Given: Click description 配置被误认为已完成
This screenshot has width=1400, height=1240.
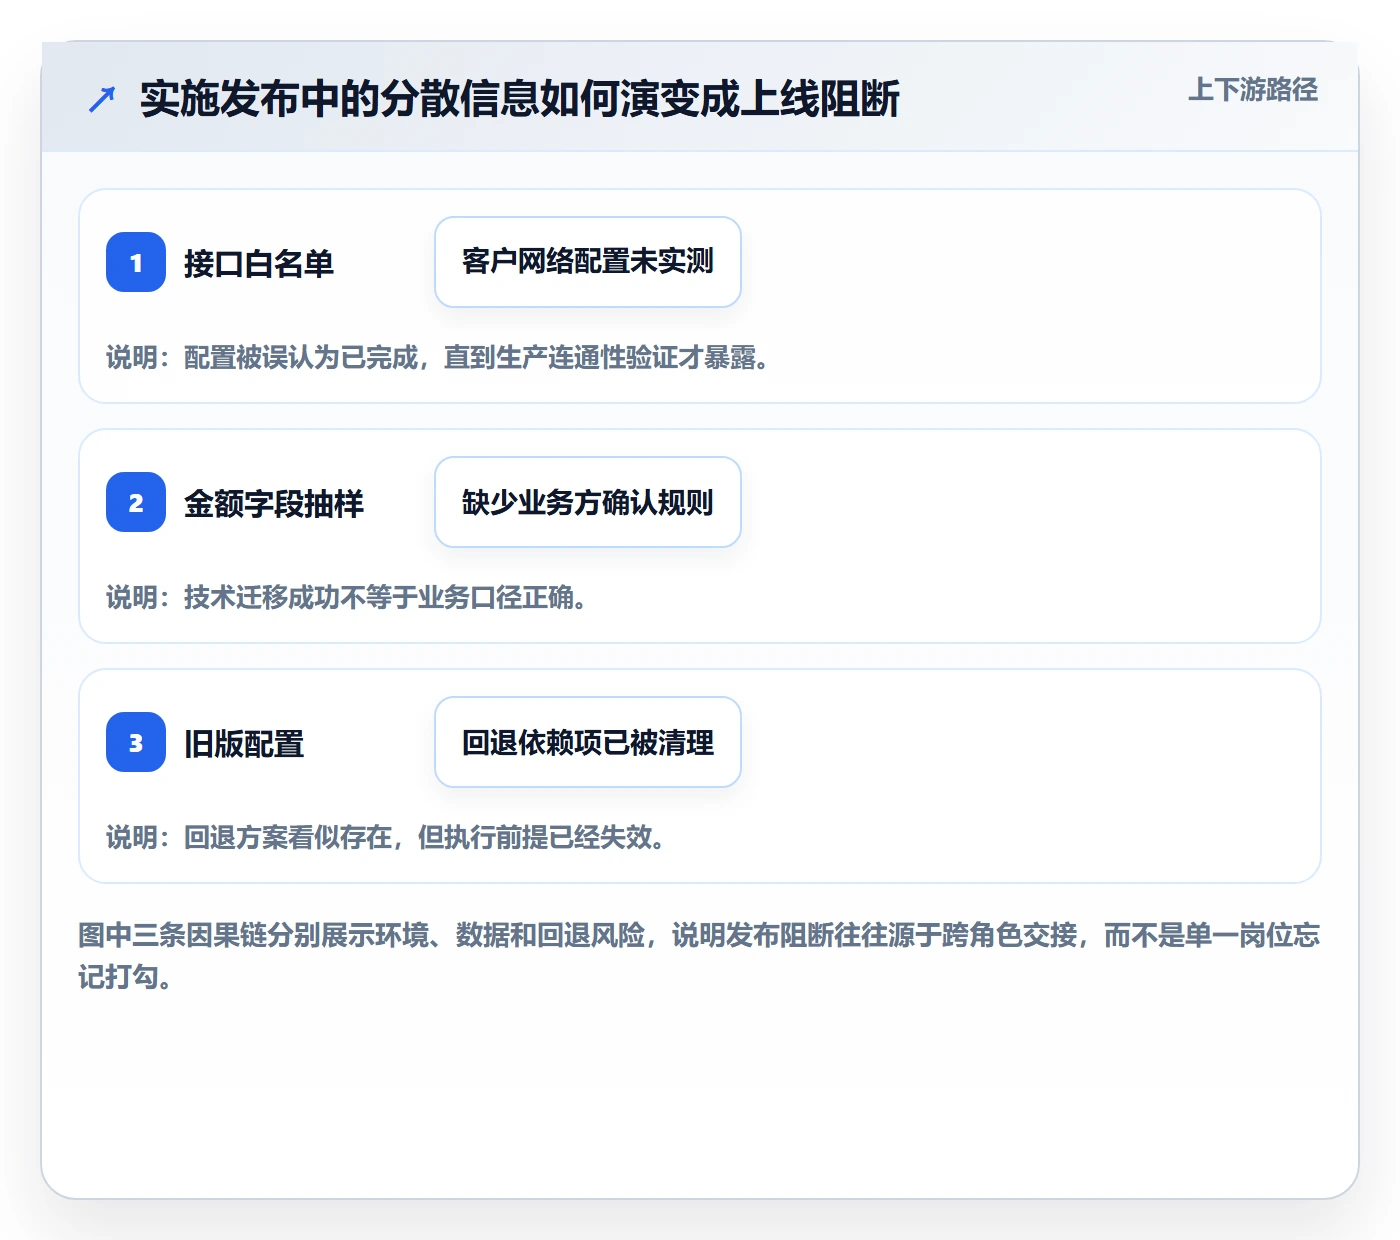Looking at the screenshot, I should click(x=438, y=358).
